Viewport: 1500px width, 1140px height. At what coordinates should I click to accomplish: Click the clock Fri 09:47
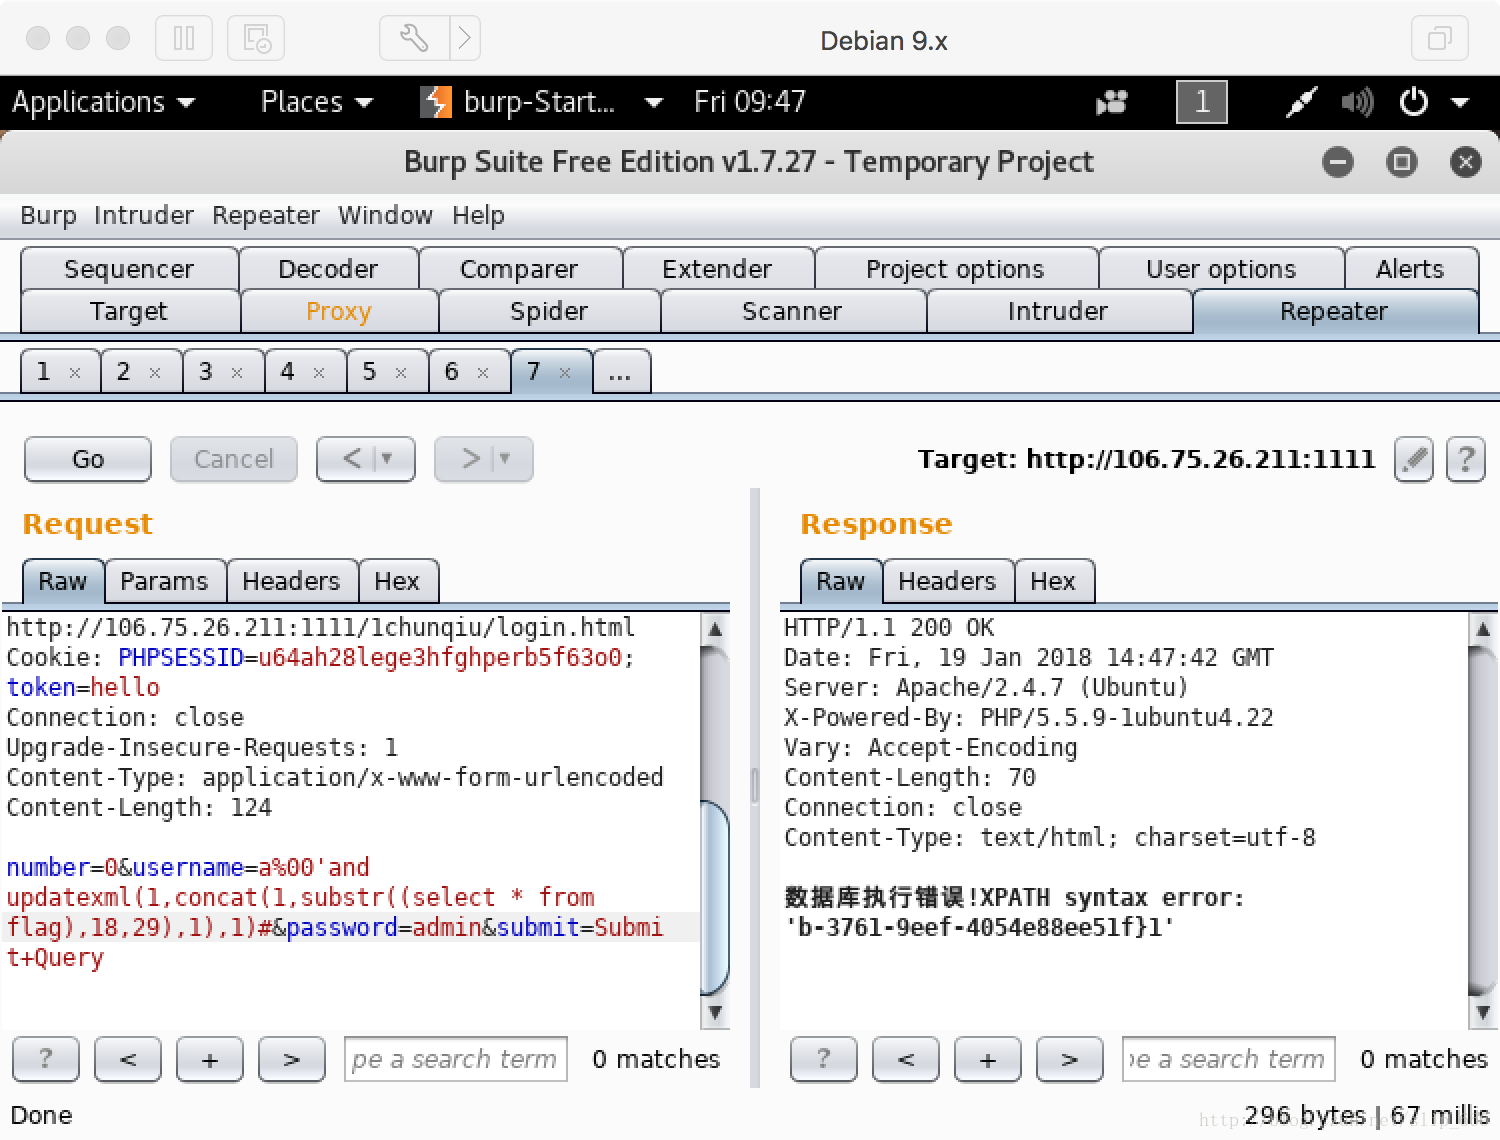coord(750,102)
